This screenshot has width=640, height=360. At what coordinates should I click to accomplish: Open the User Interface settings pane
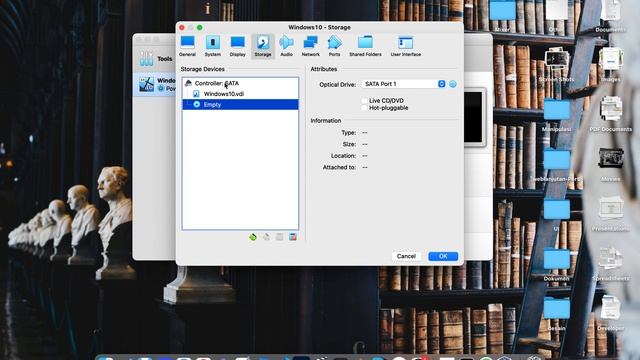[406, 46]
